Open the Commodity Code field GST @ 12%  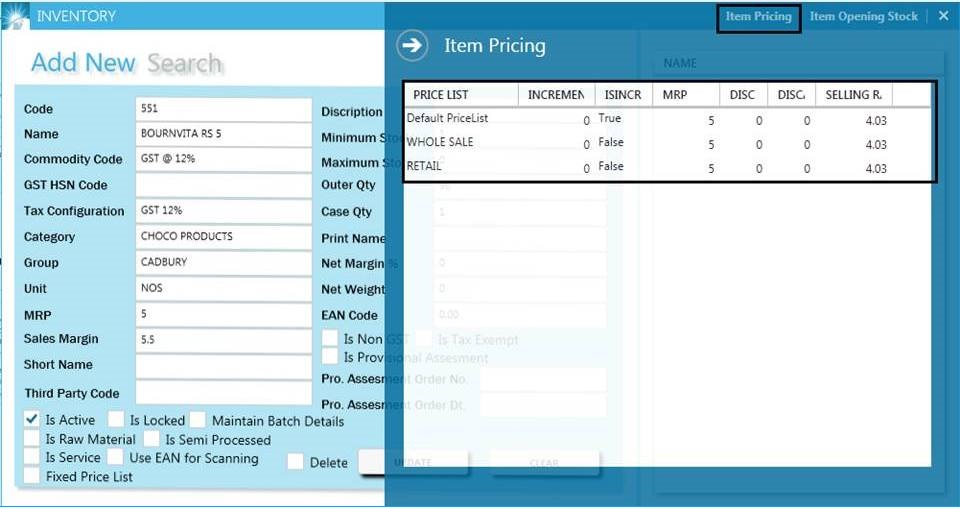223,159
